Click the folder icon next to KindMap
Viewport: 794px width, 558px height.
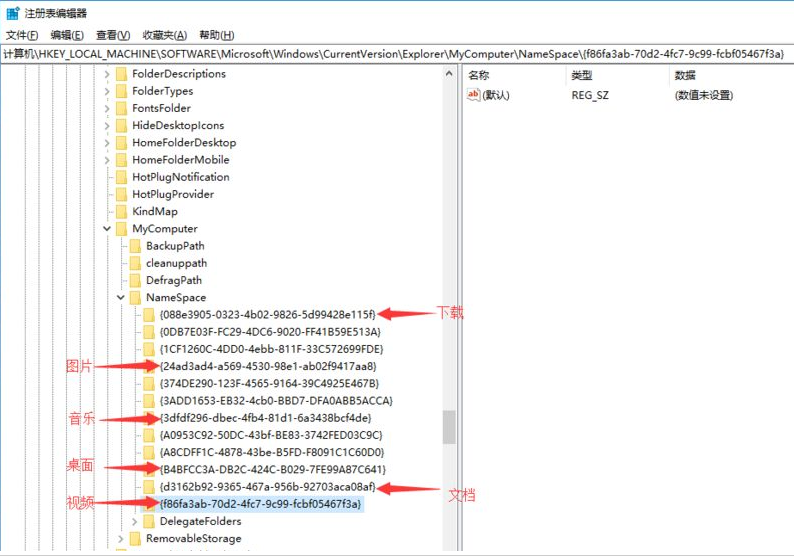(x=121, y=212)
